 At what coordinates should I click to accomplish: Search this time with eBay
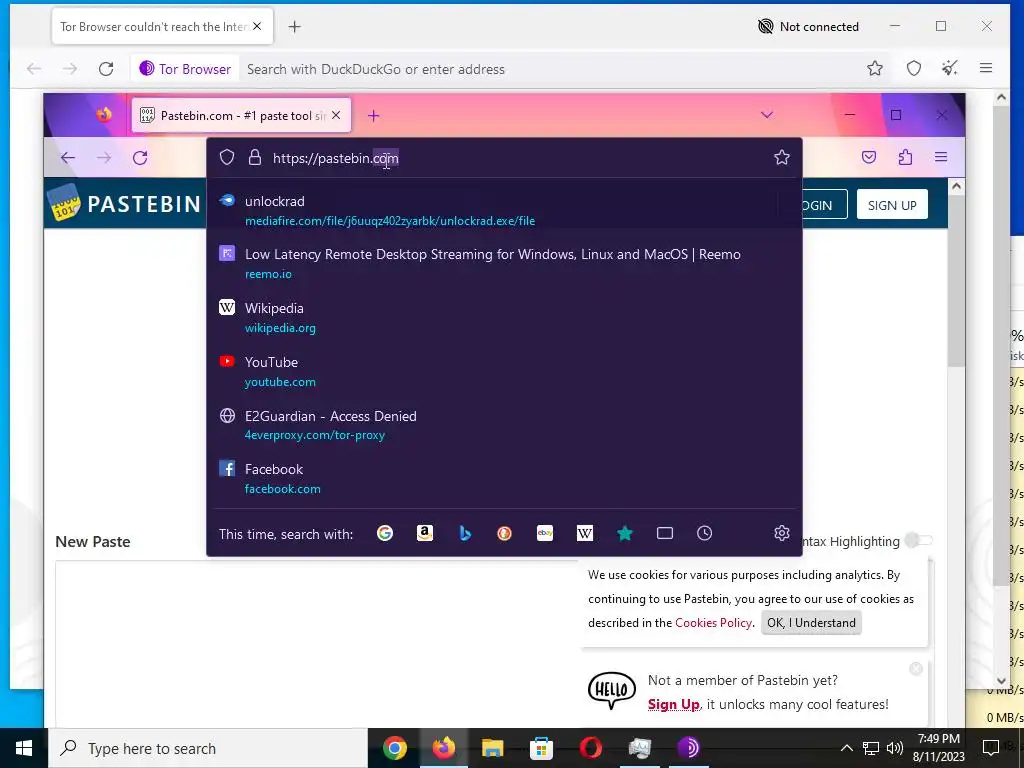point(545,534)
